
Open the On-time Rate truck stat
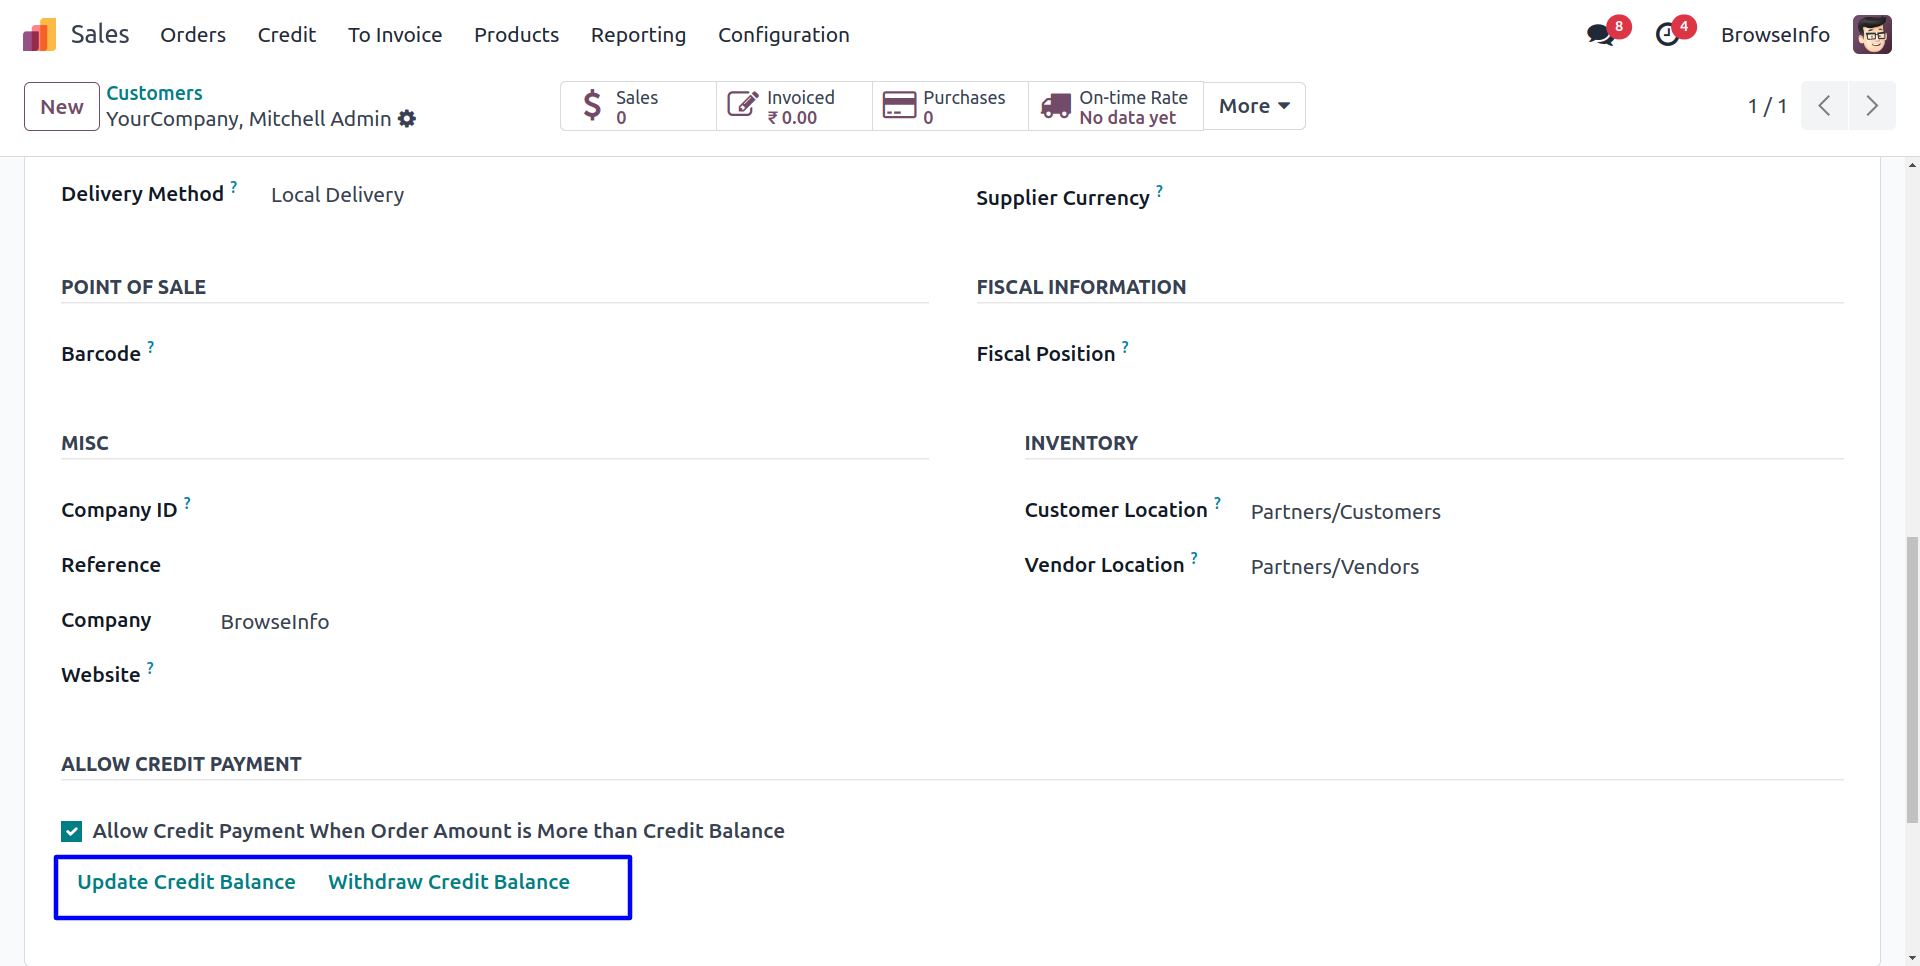click(1116, 107)
